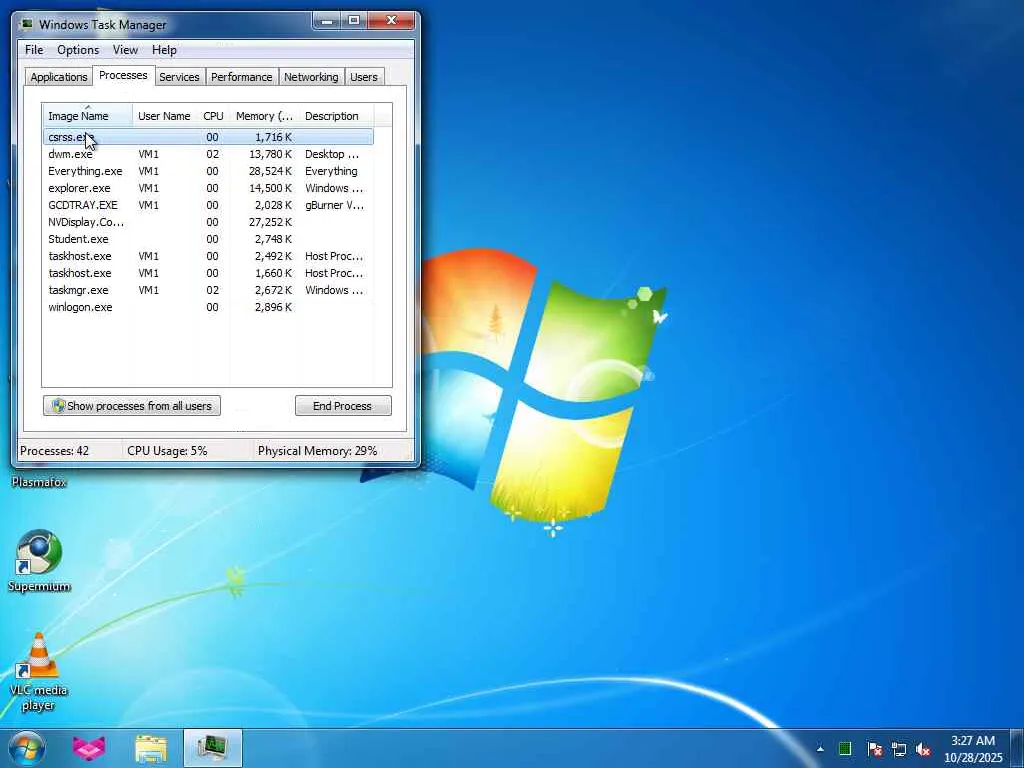
Task: Click Physical Memory: 29% status entry
Action: click(x=317, y=451)
